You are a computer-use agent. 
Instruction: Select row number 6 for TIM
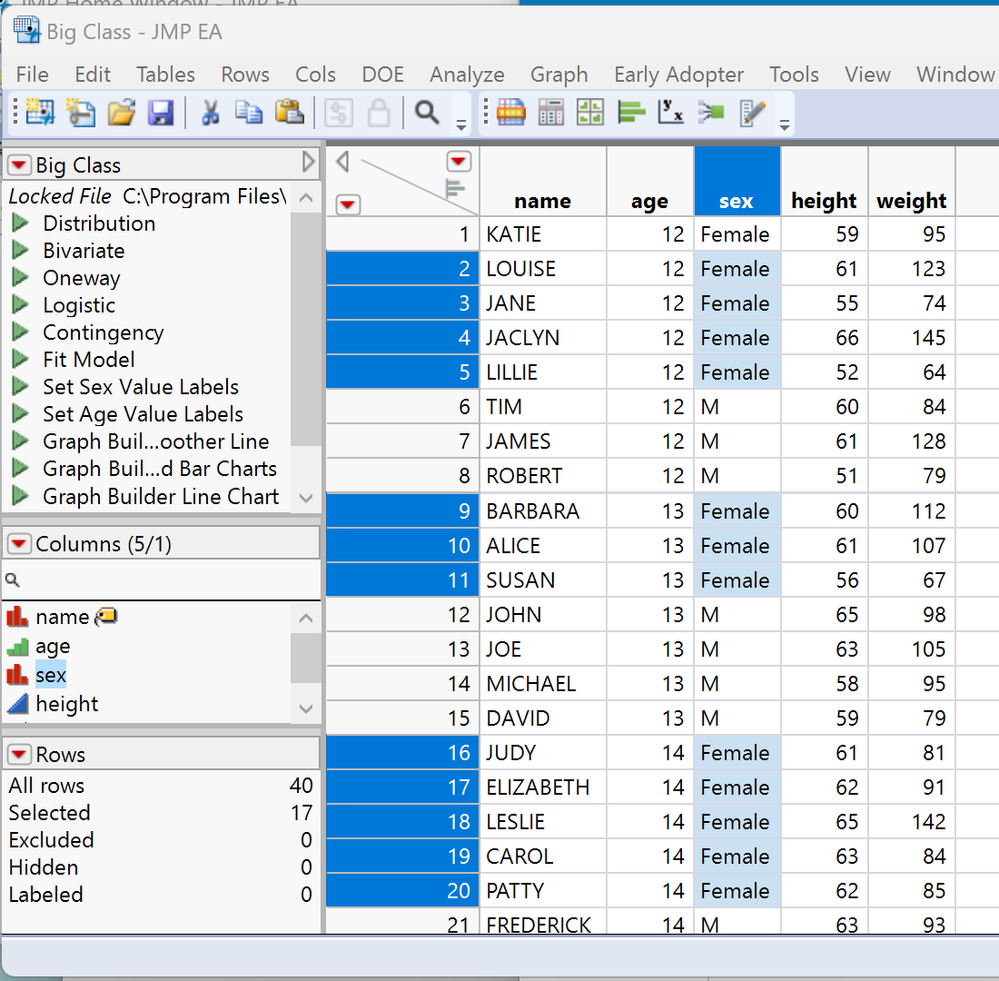coord(402,406)
